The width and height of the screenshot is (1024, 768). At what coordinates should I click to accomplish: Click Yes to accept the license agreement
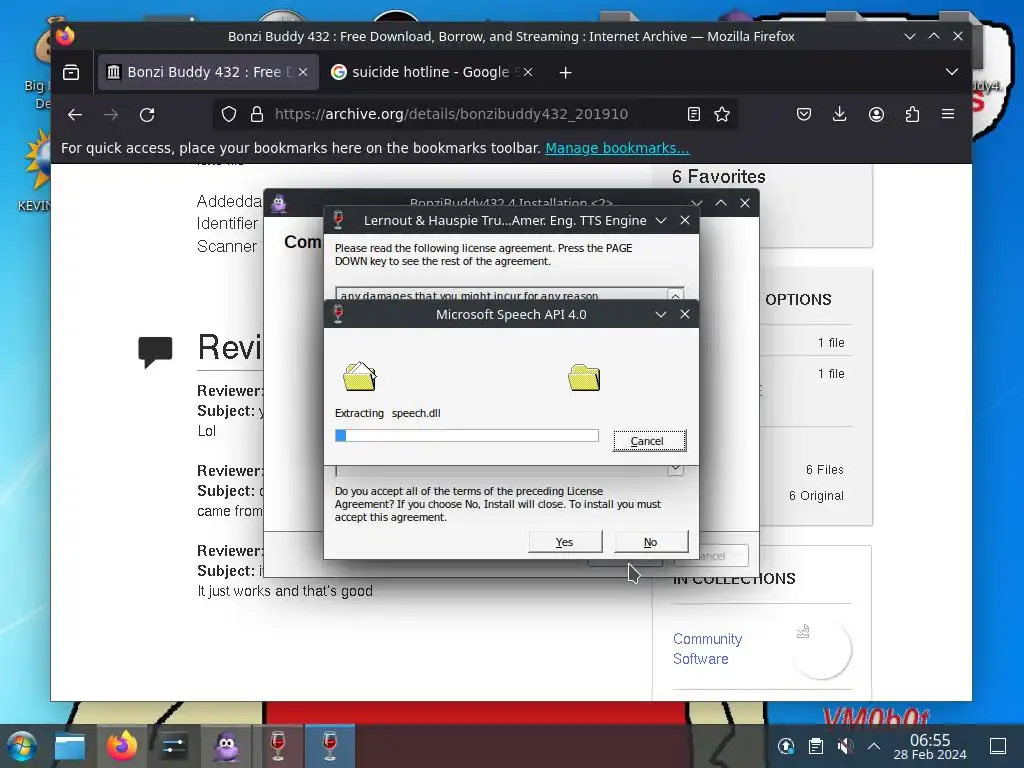pos(565,542)
